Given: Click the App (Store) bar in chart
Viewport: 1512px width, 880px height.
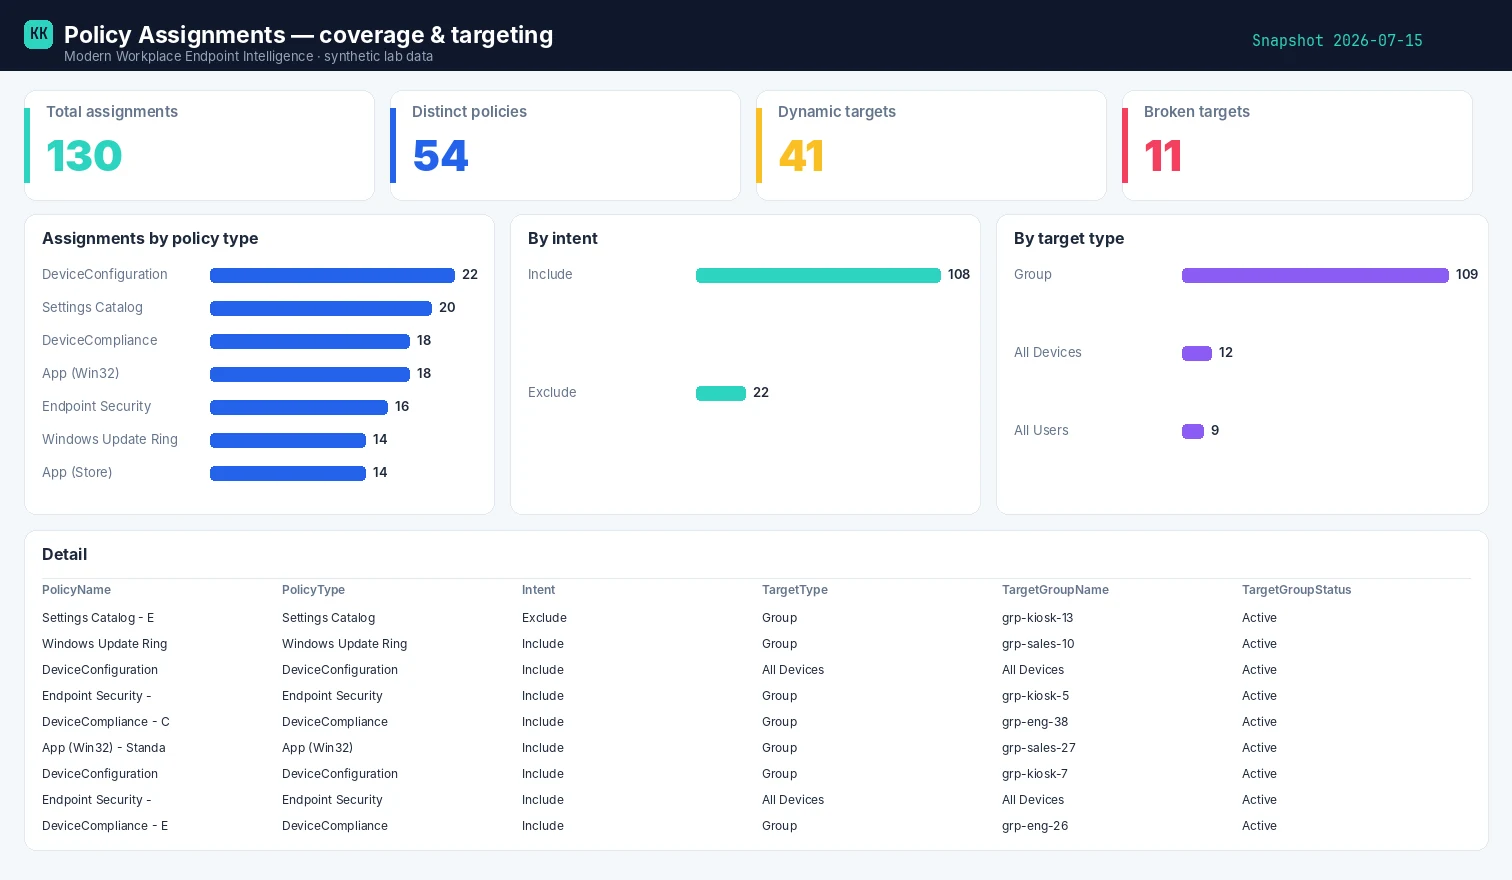Looking at the screenshot, I should 288,473.
